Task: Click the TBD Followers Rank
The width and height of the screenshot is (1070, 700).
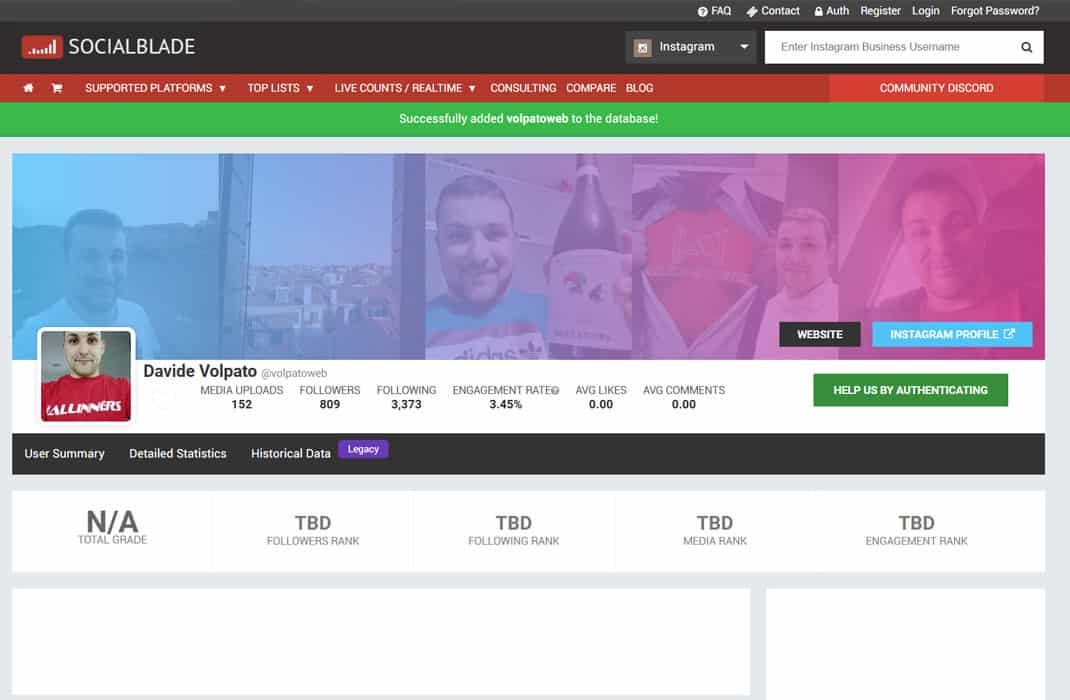Action: pos(313,523)
